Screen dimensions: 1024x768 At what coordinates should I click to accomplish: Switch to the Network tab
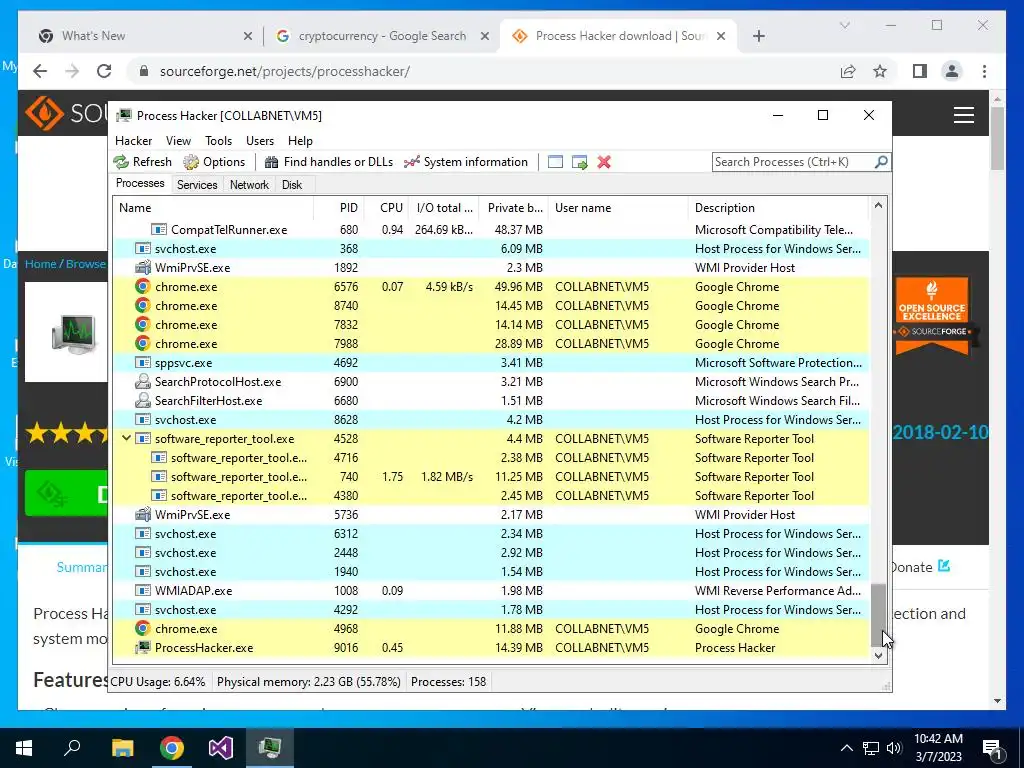coord(249,185)
